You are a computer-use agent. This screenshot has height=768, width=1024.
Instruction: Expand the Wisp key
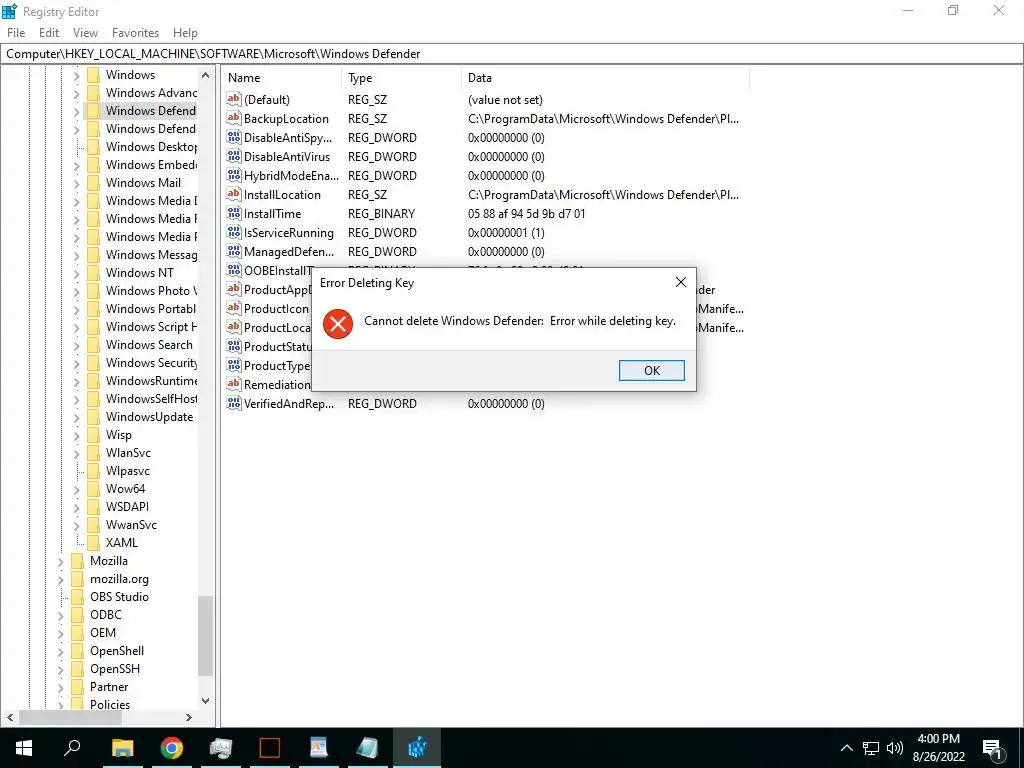76,435
